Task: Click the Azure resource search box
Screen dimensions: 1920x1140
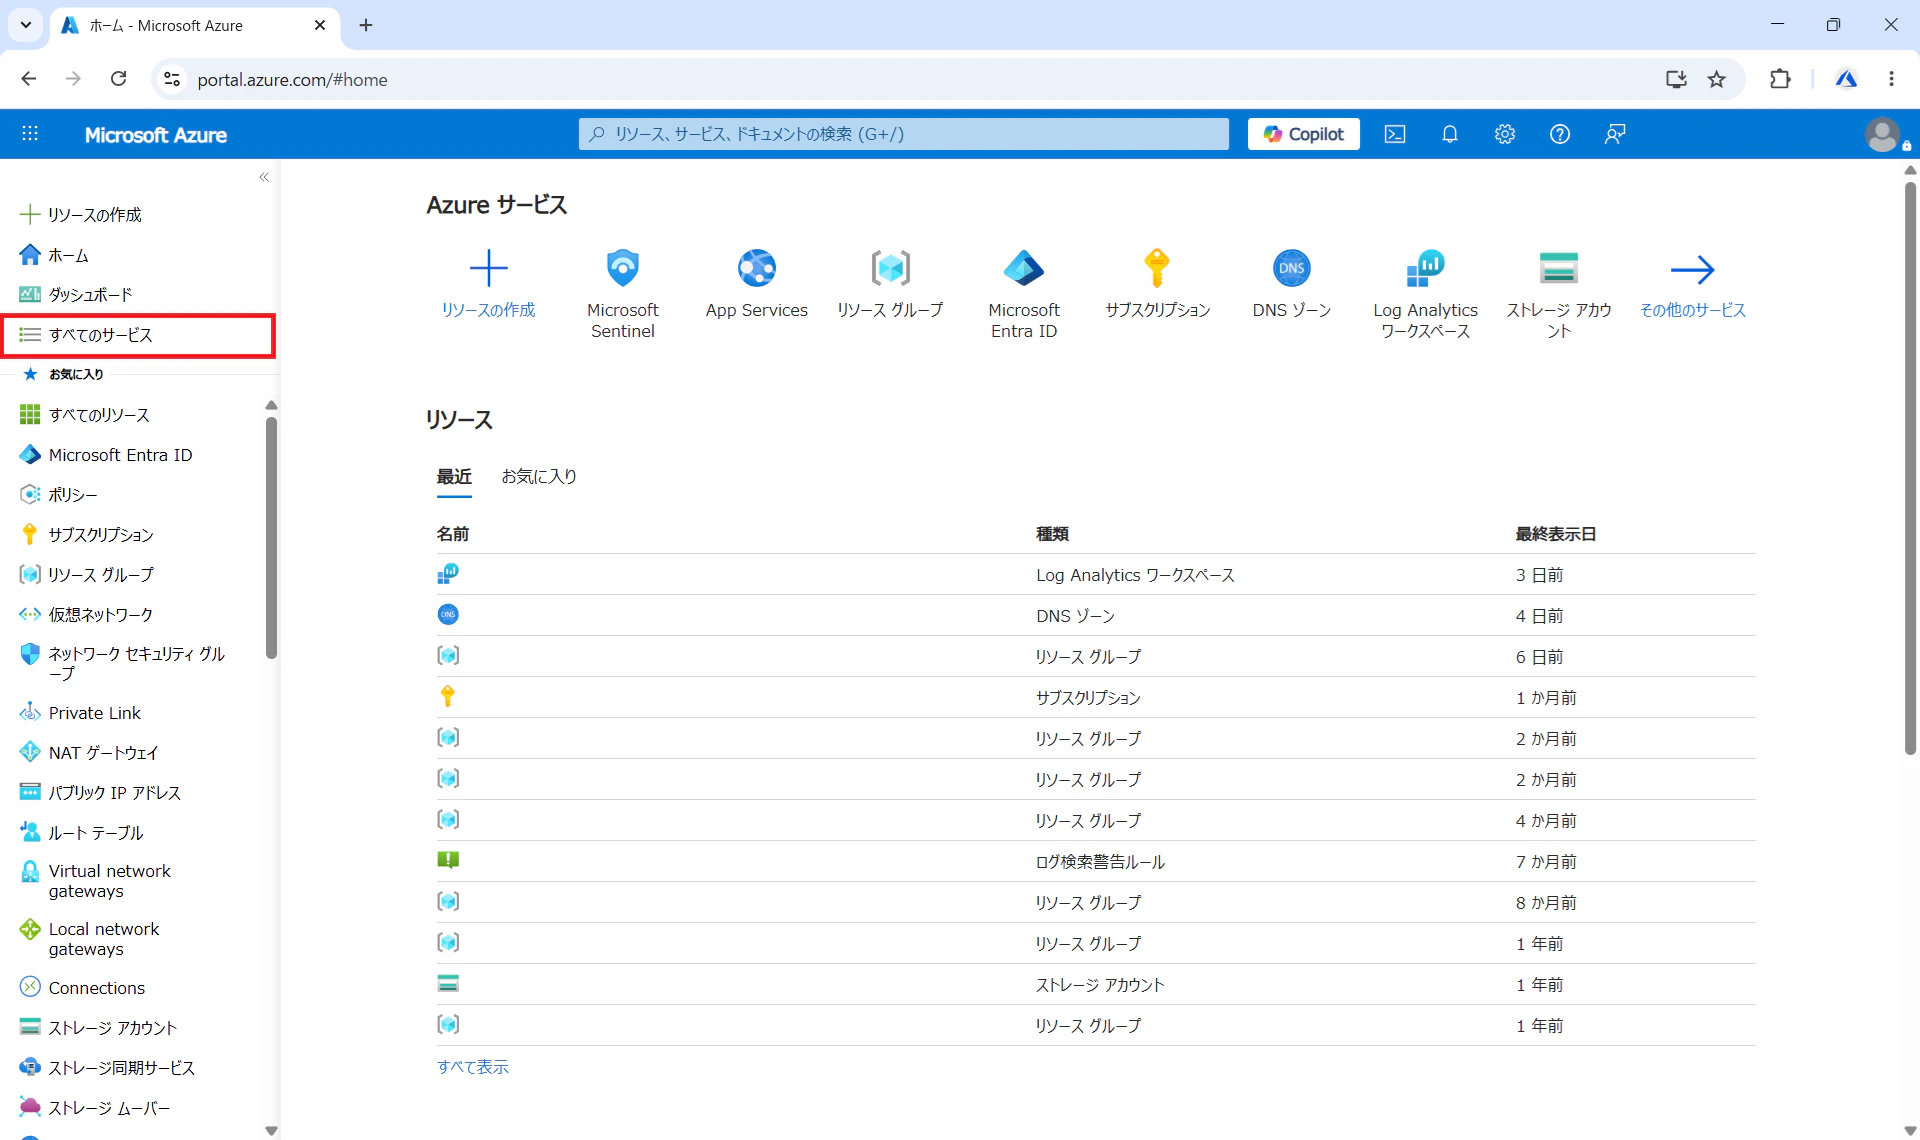Action: click(x=904, y=134)
